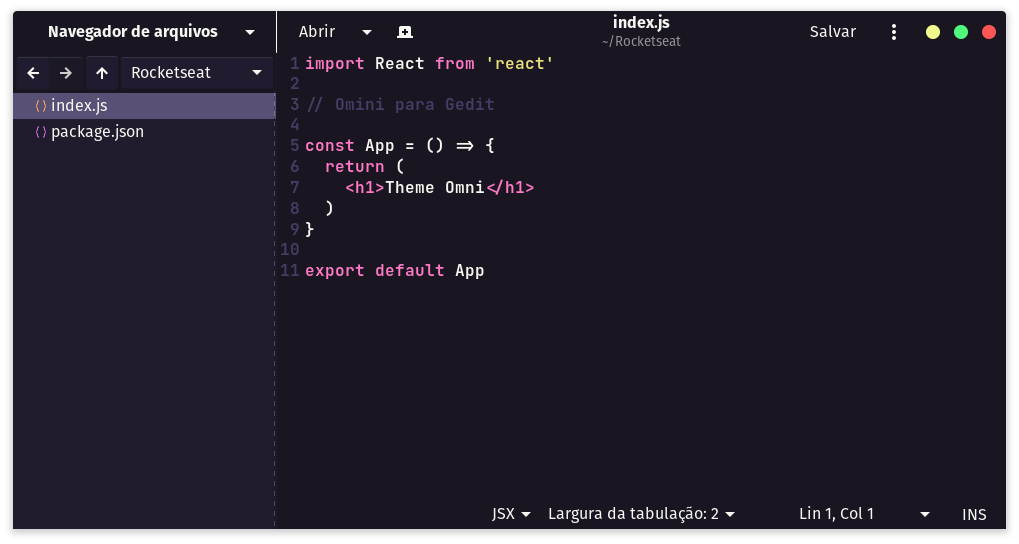Click the index.js file icon
The width and height of the screenshot is (1019, 544).
point(40,105)
